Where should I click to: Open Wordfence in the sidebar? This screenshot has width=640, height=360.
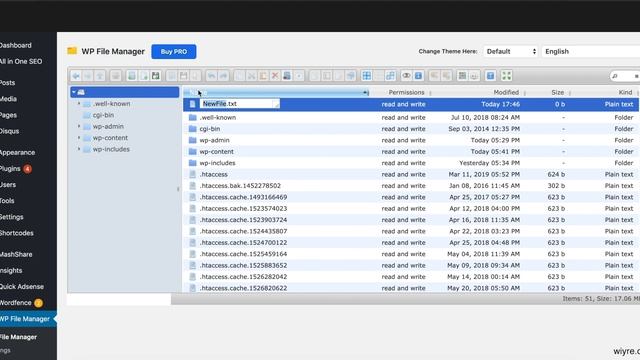[21, 303]
